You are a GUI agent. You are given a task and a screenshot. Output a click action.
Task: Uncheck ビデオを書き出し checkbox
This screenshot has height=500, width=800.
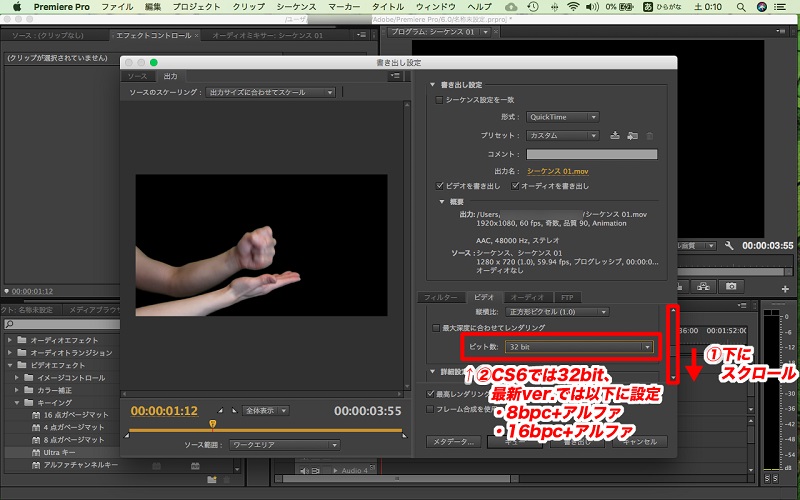(x=441, y=186)
